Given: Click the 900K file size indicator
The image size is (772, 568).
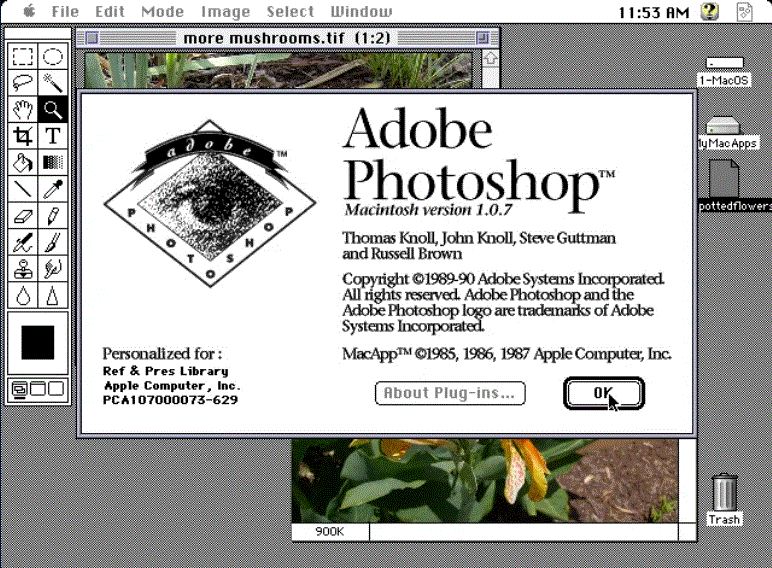Looking at the screenshot, I should pyautogui.click(x=330, y=532).
